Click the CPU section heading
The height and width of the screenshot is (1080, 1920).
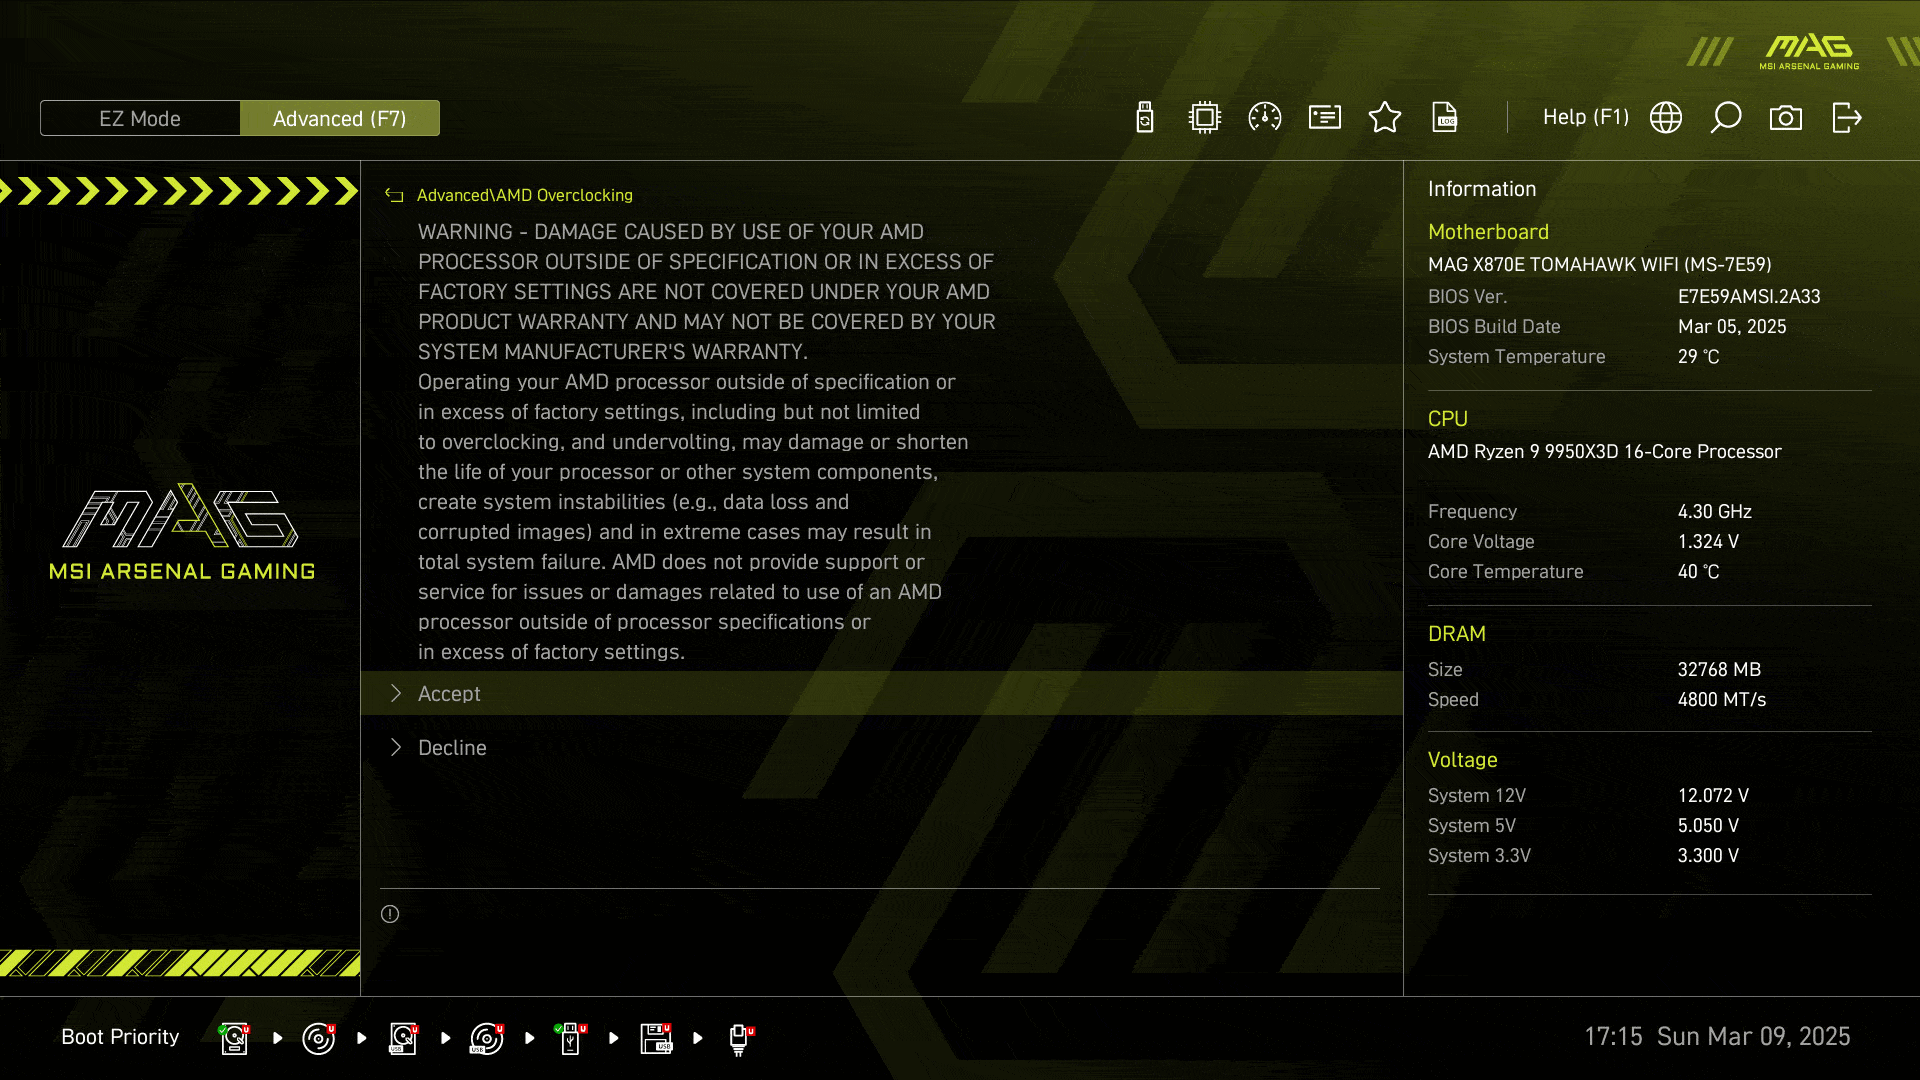[1448, 419]
